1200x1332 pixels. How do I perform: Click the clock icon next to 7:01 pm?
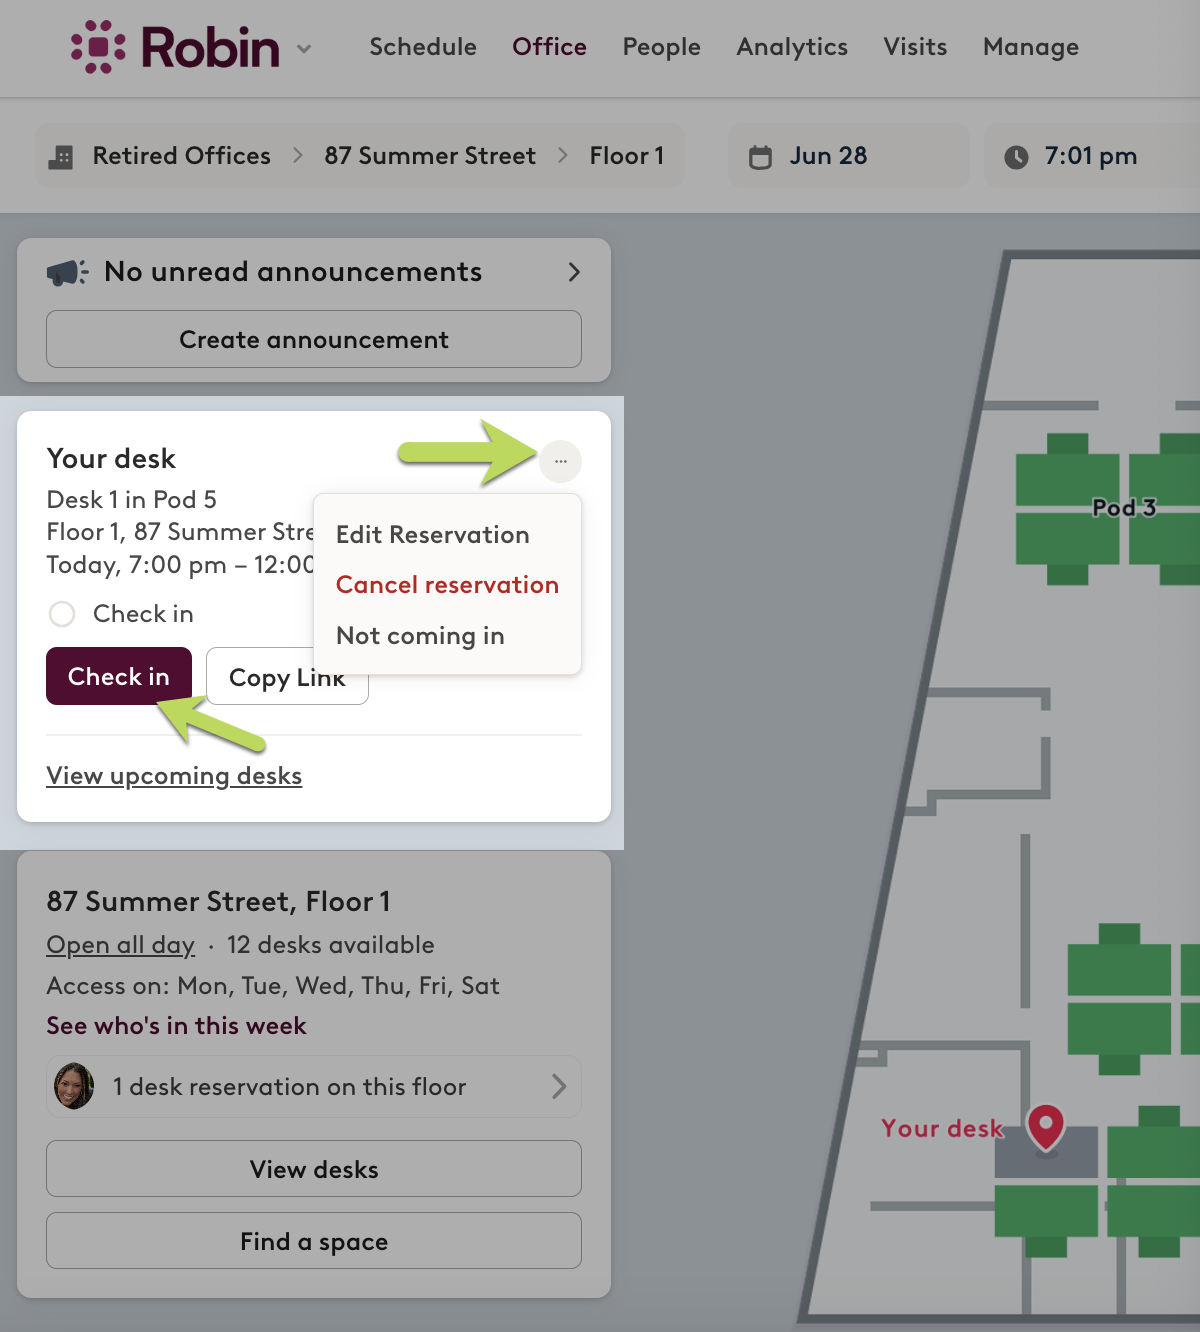click(1016, 157)
